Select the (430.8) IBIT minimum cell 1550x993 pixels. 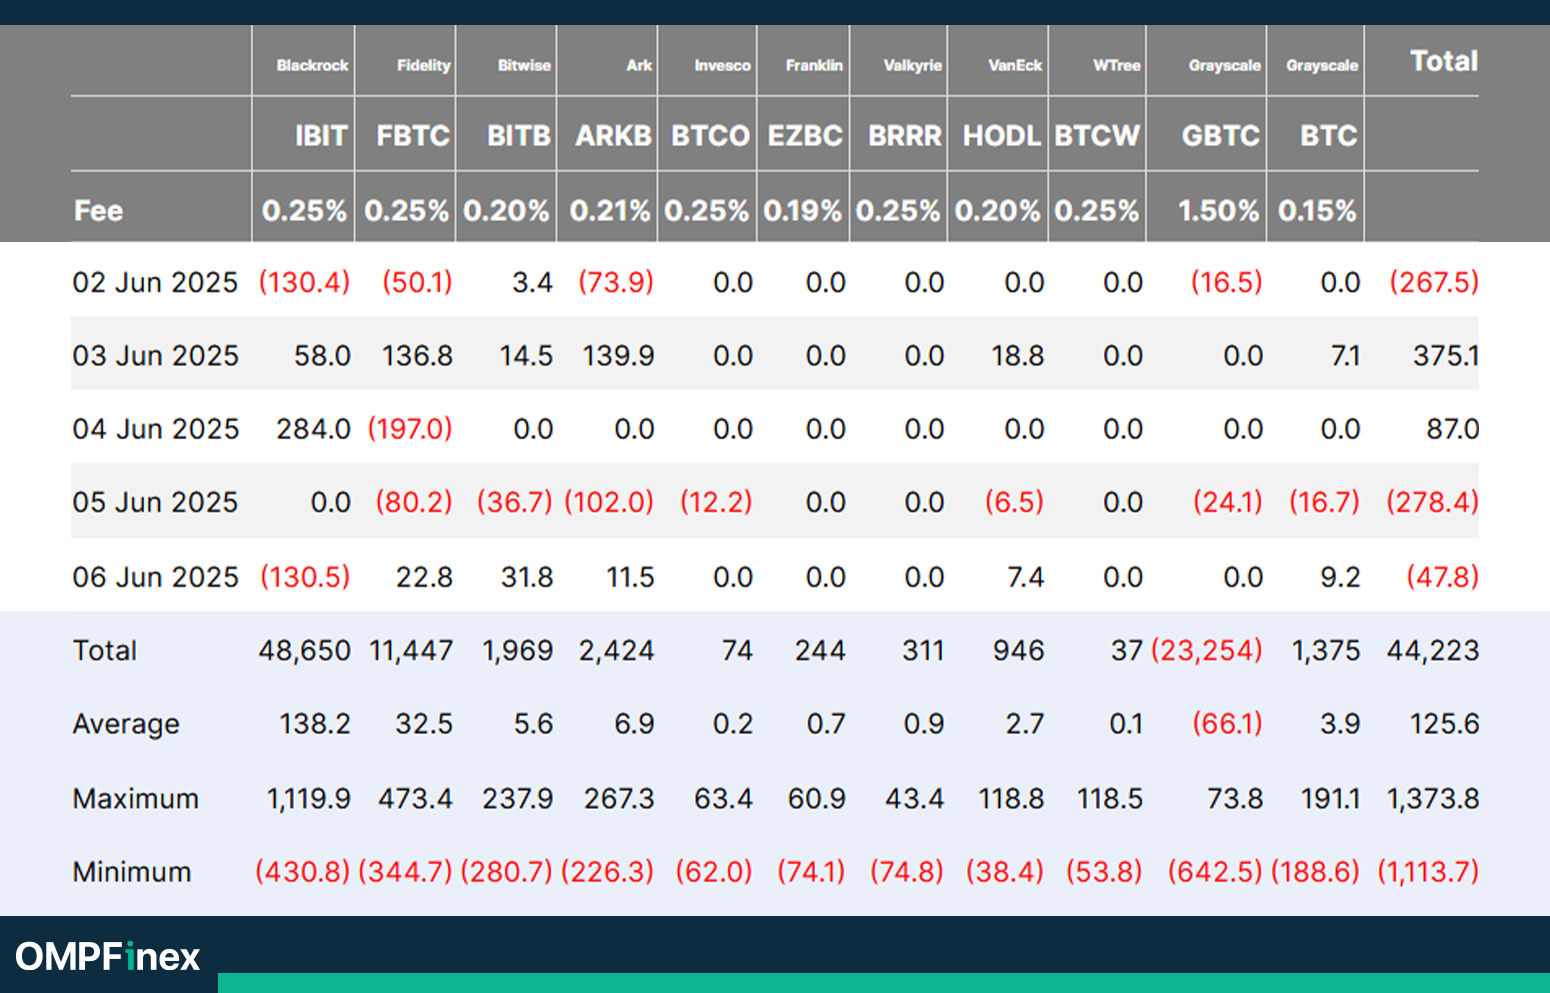(302, 872)
